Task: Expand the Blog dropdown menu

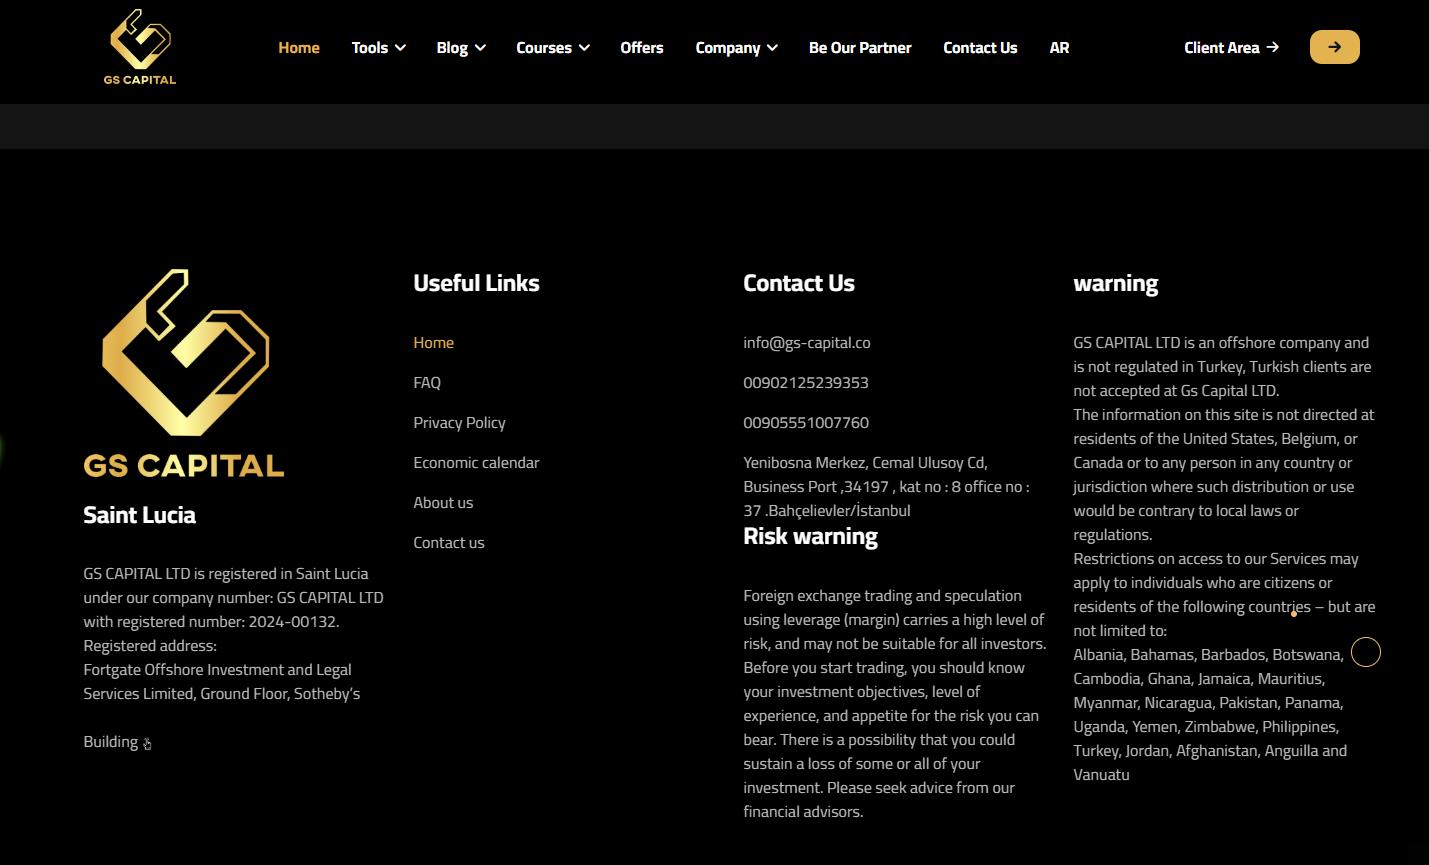Action: point(461,47)
